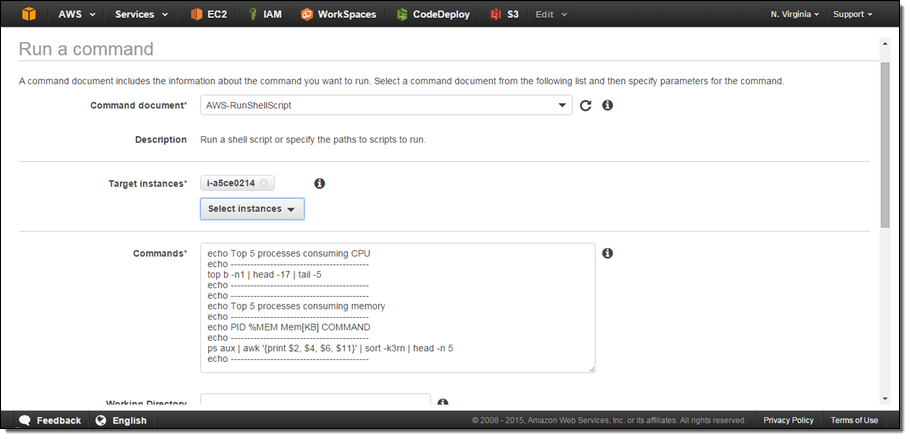Click the Command document label
The width and height of the screenshot is (910, 439).
click(139, 106)
